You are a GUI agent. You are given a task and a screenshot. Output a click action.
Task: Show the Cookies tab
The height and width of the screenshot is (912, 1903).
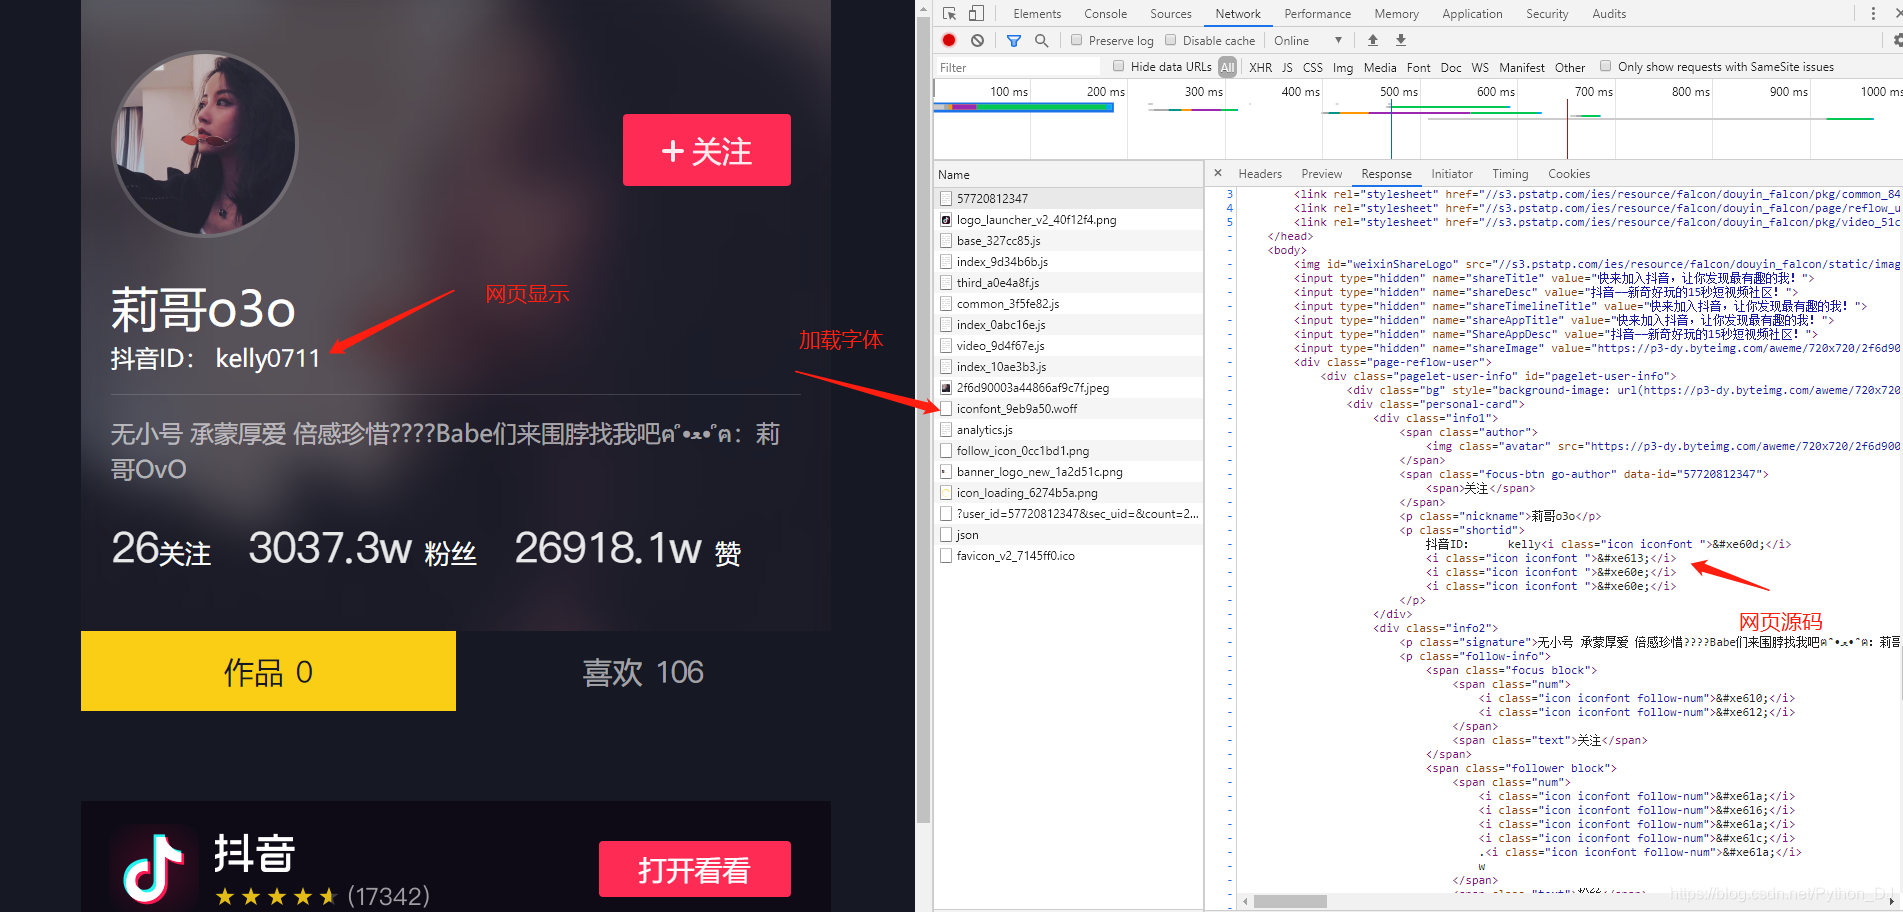coord(1569,173)
